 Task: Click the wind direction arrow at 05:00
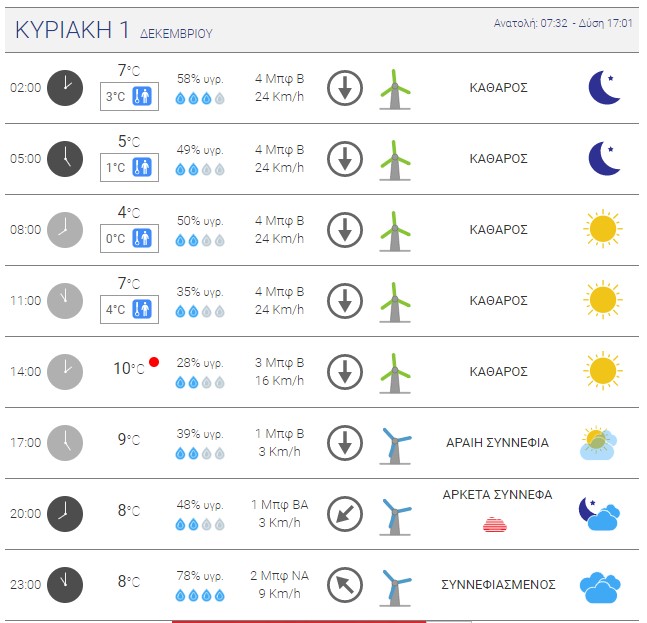(345, 158)
